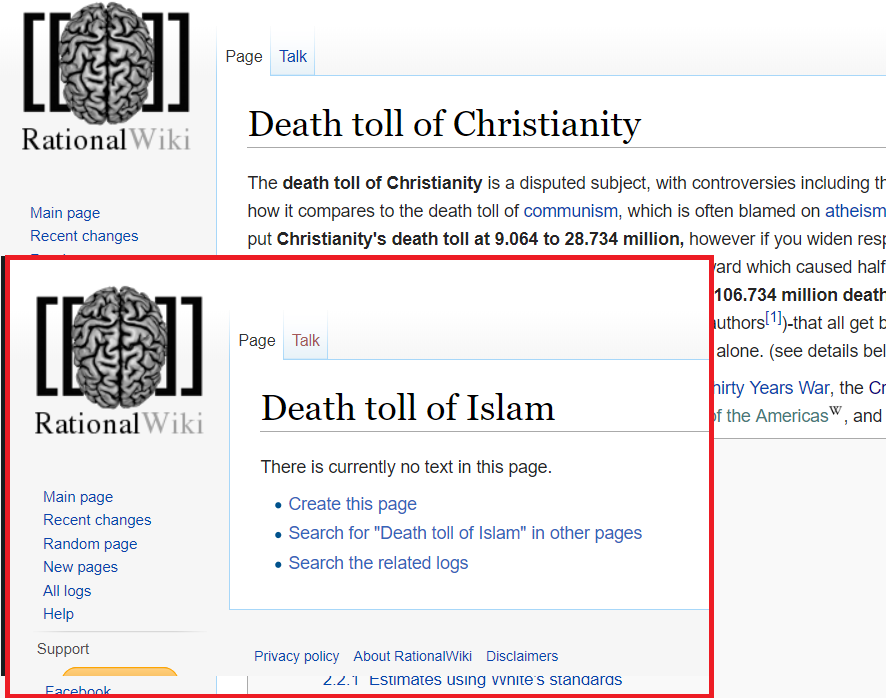Open Main page link in the Christianity page sidebar

tap(65, 213)
